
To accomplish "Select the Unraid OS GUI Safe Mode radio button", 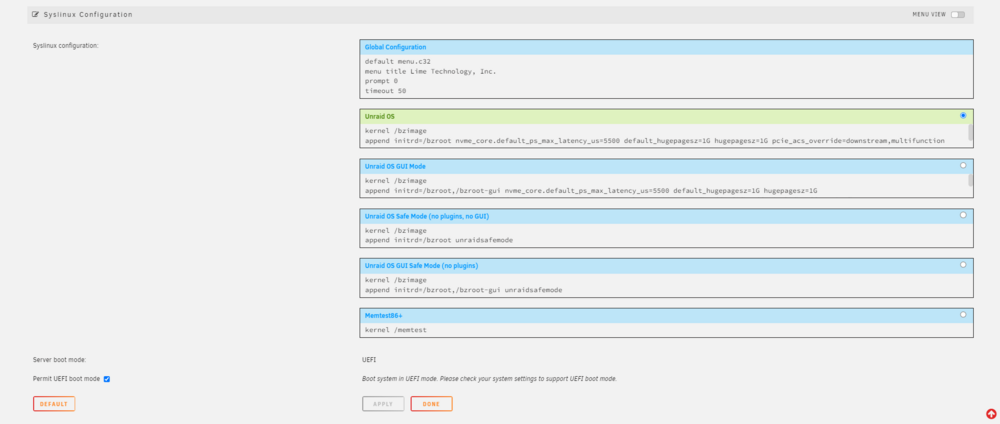I will (963, 265).
